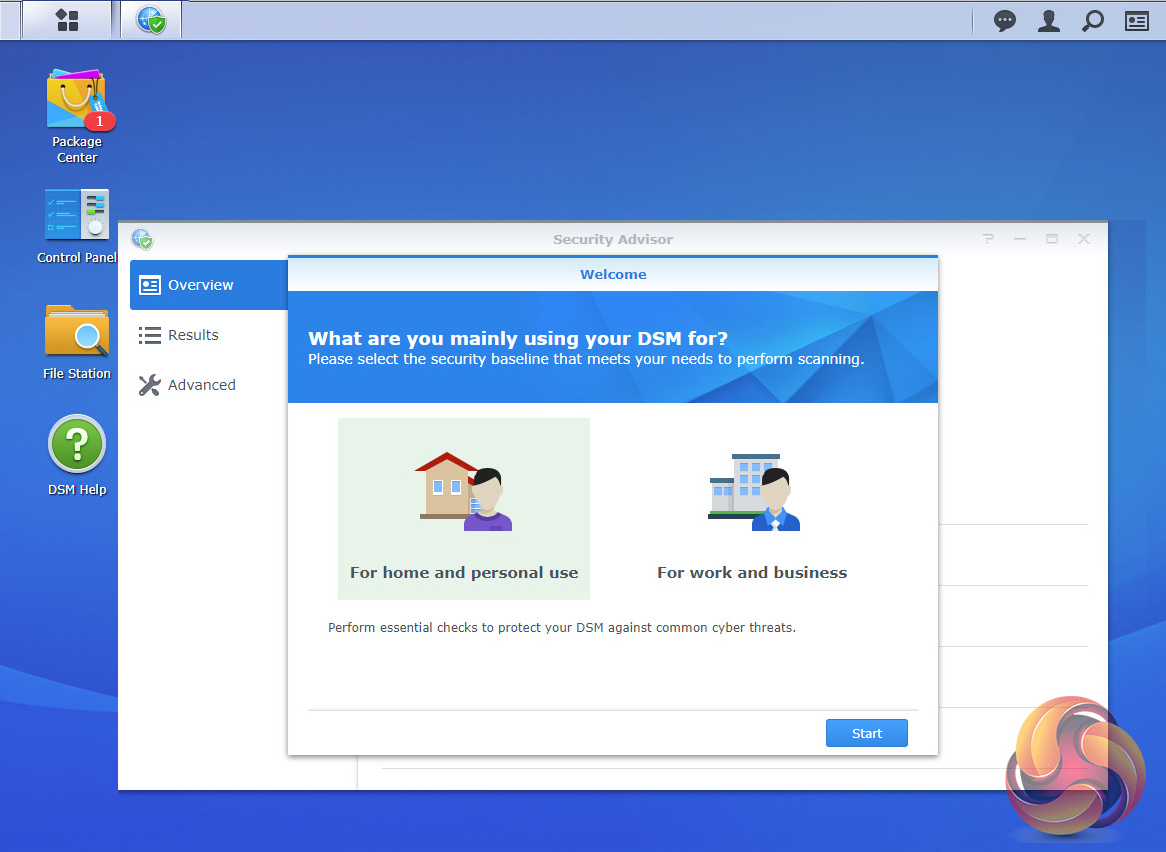Open the Advanced sidebar section

(209, 385)
